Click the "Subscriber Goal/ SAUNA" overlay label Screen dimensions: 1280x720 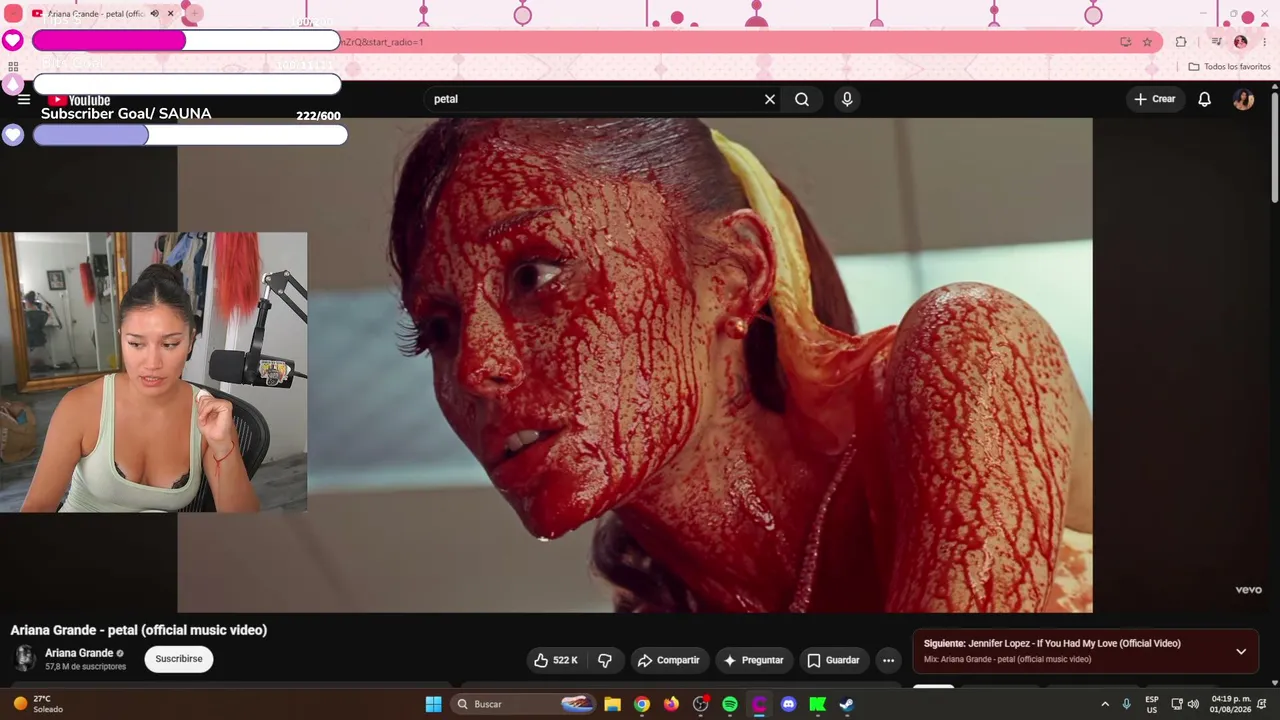(126, 114)
